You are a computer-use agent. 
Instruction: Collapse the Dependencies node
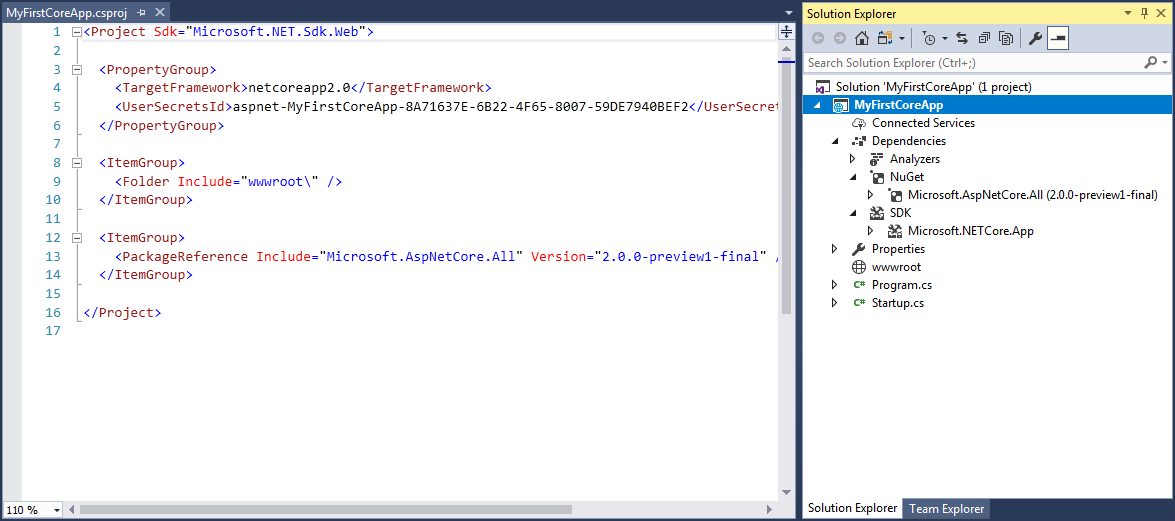click(835, 141)
